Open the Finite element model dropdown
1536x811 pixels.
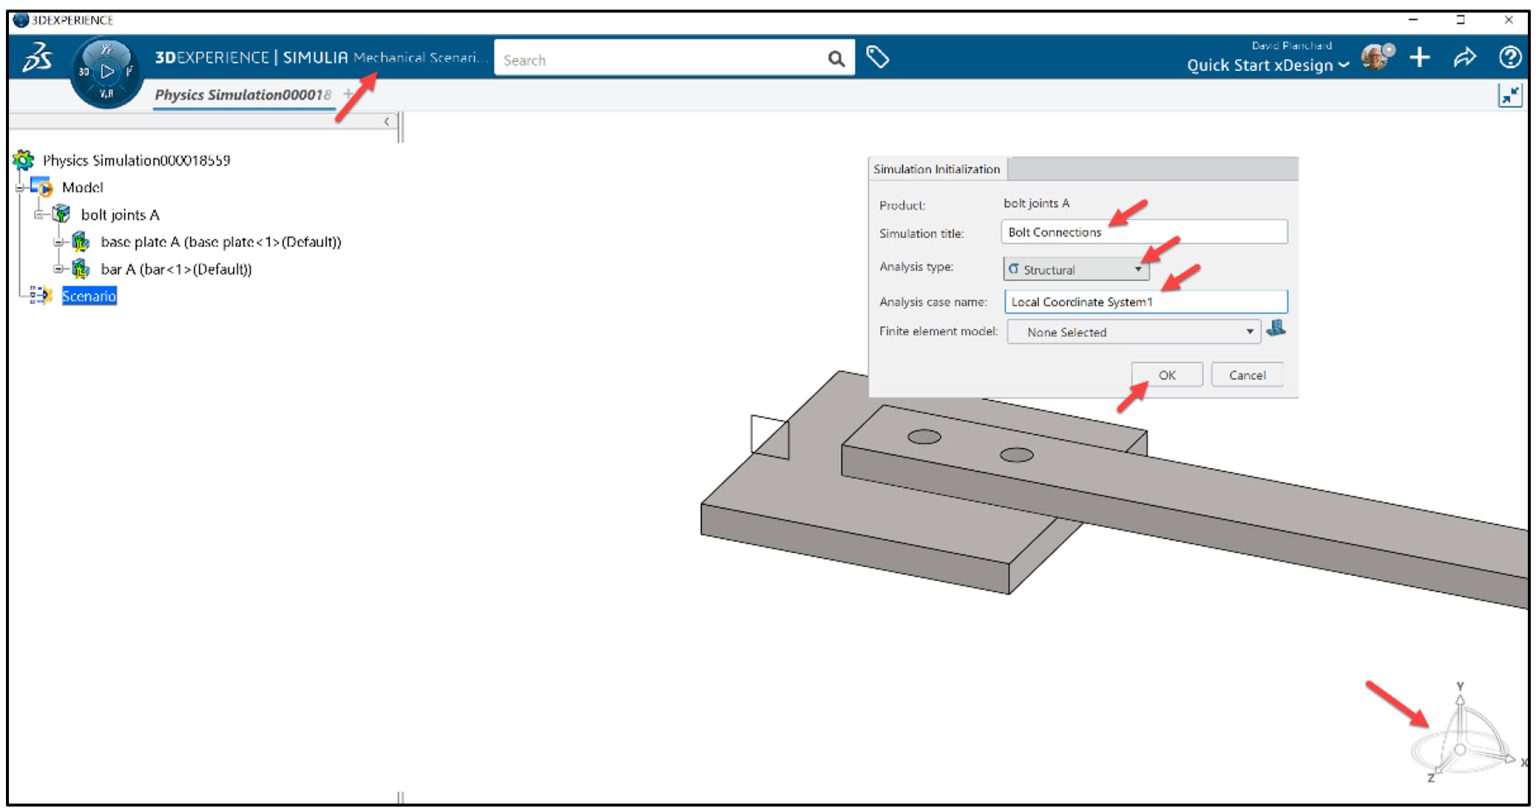point(1248,331)
